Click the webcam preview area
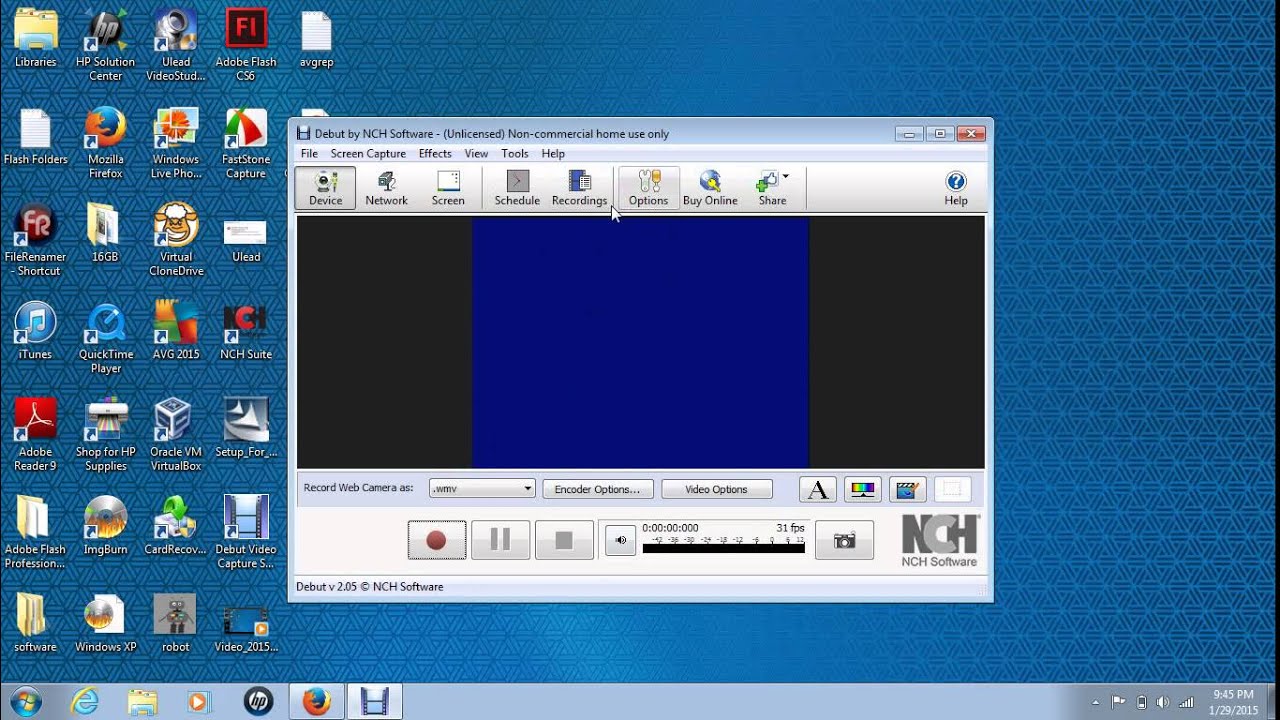The image size is (1280, 720). pos(640,342)
